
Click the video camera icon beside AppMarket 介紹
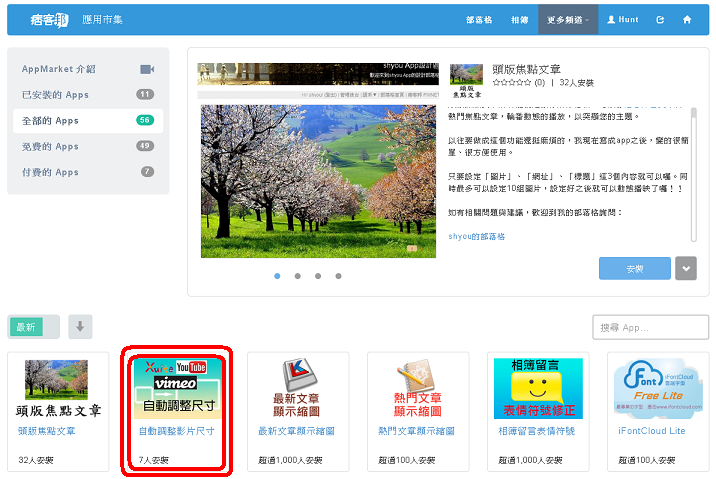147,69
